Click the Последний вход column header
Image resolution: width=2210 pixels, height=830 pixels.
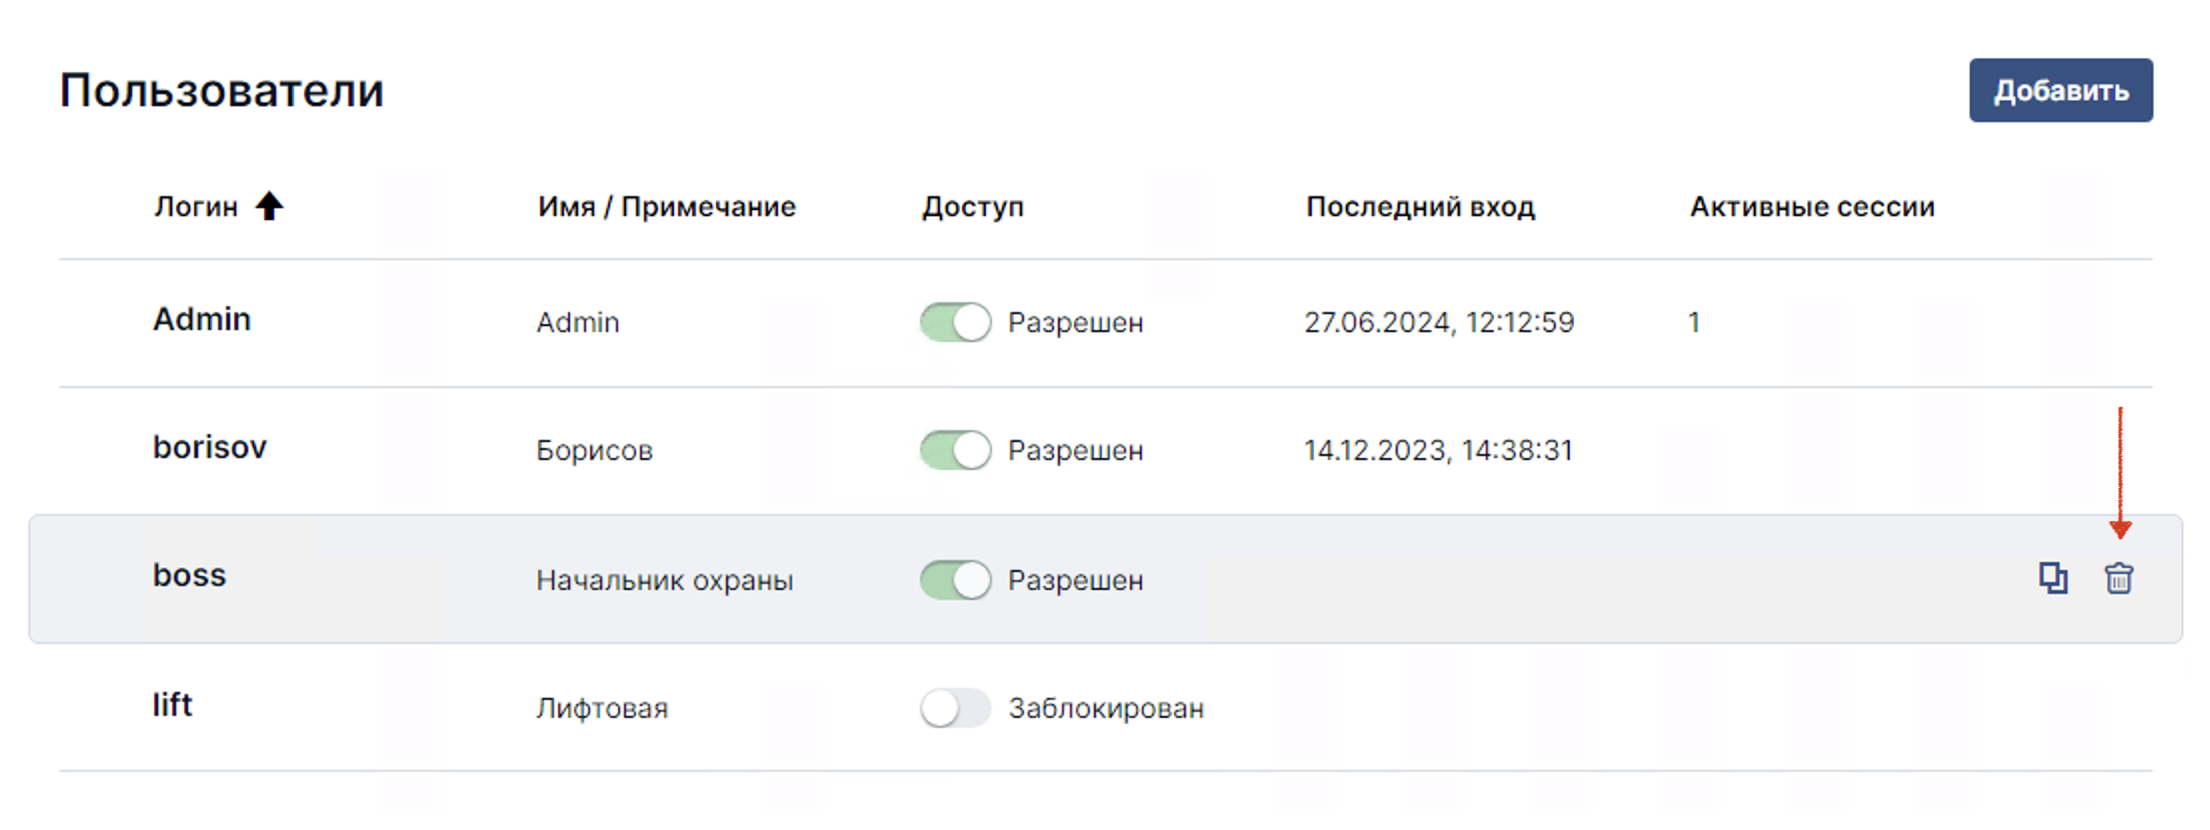(1420, 207)
